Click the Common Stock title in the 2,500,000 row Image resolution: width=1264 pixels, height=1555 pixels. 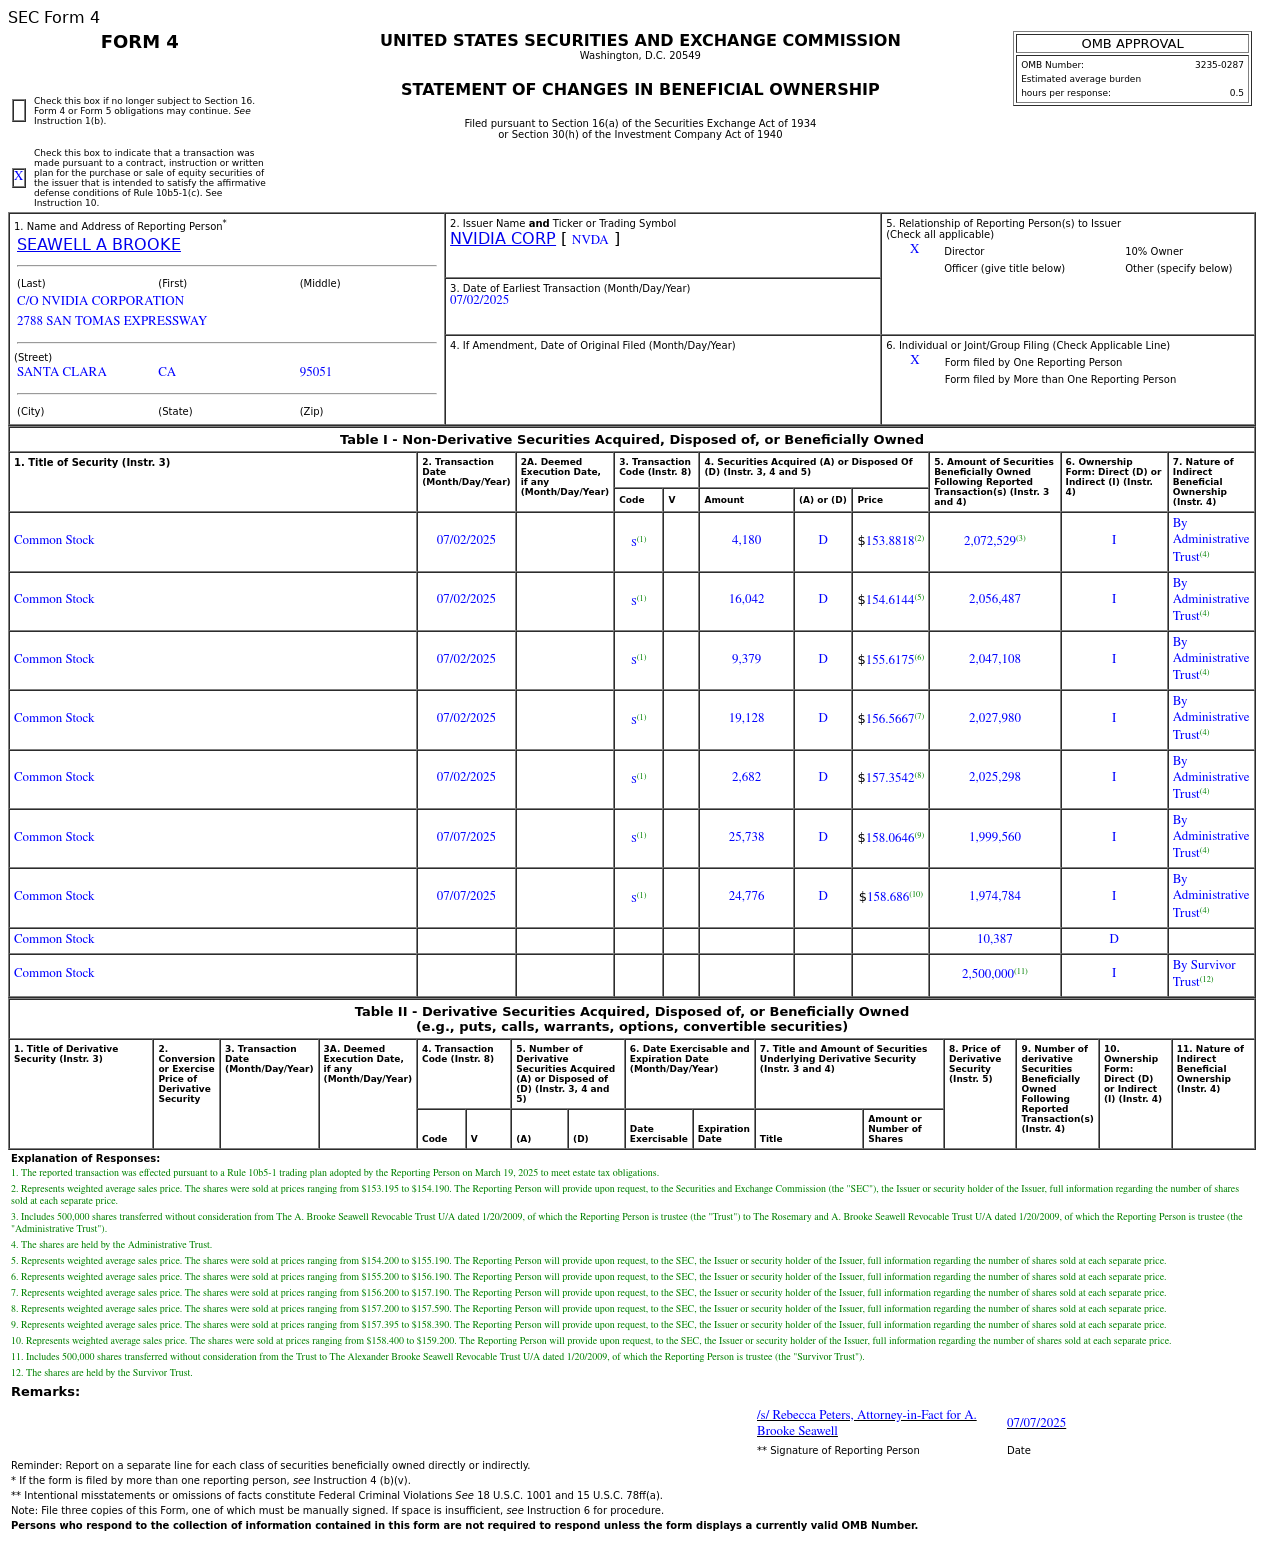[54, 973]
